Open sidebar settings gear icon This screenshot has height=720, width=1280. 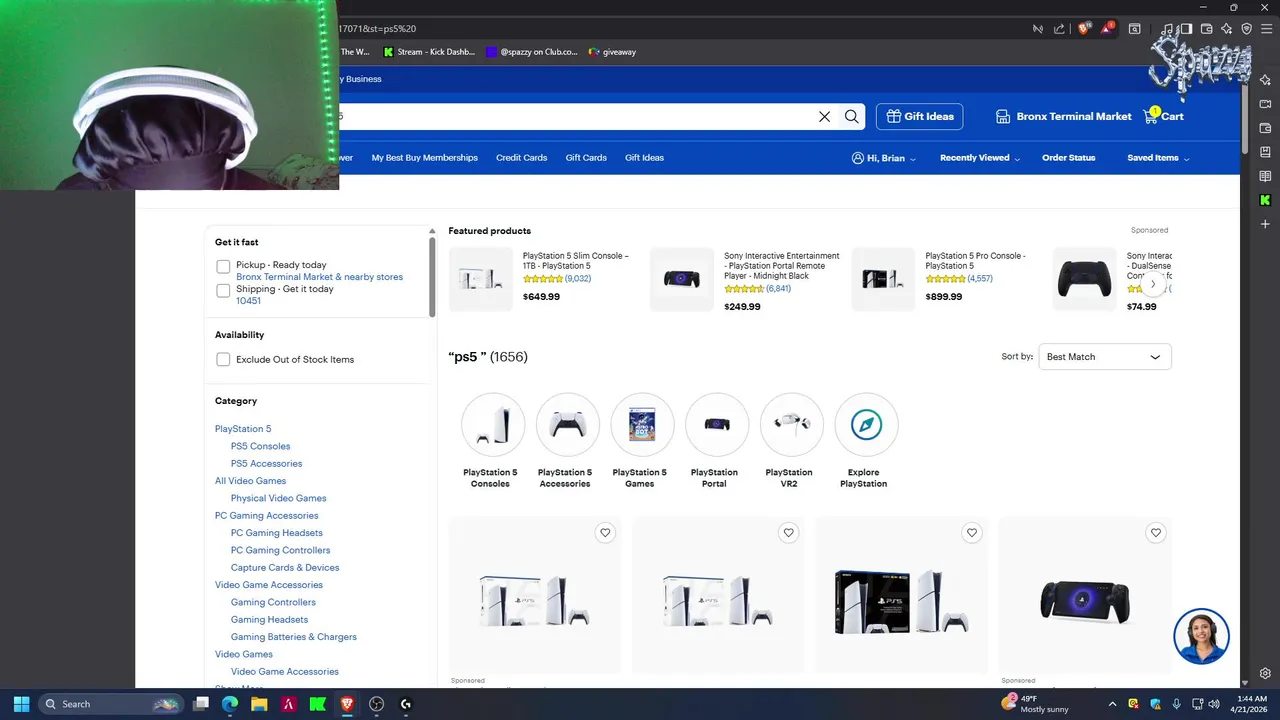(1265, 673)
